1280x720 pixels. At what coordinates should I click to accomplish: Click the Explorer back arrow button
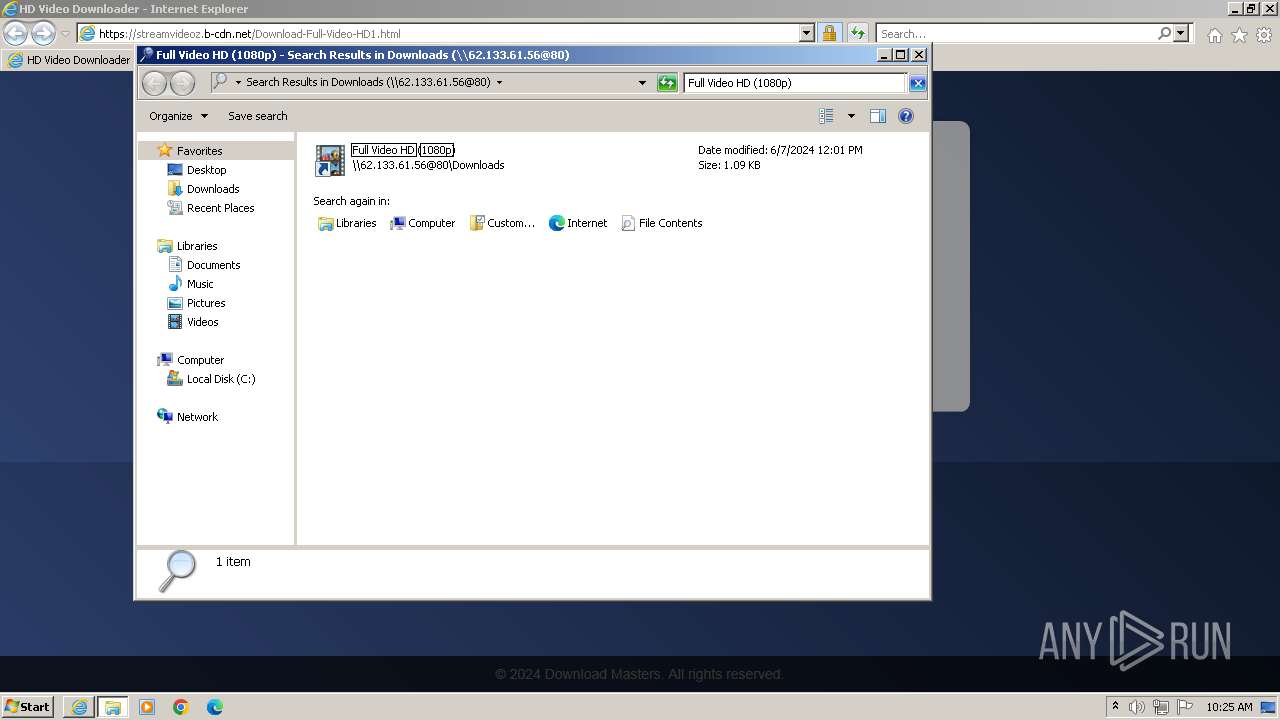tap(154, 83)
